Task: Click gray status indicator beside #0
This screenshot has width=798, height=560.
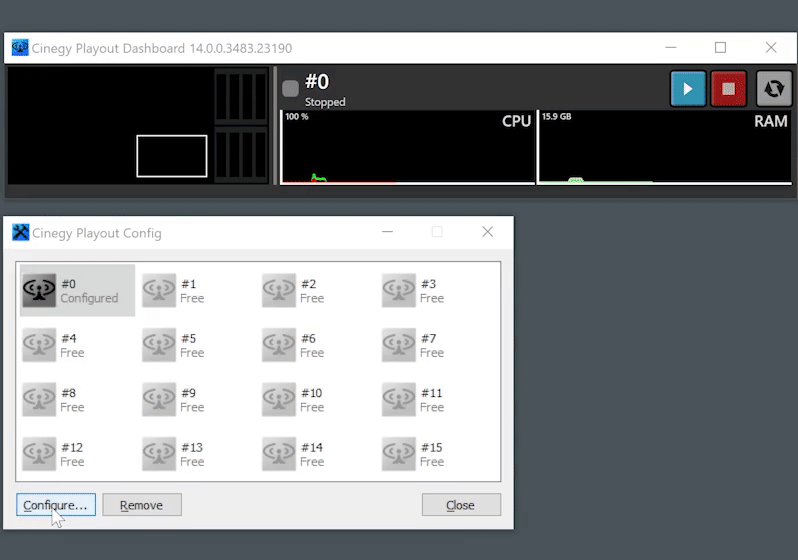Action: (290, 89)
